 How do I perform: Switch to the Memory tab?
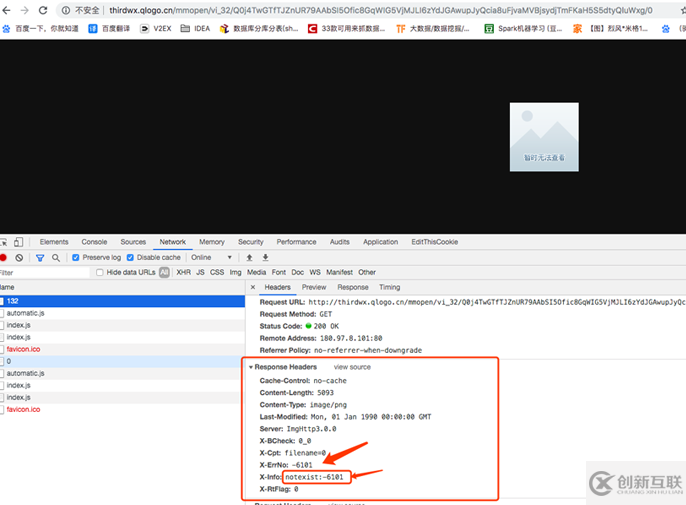(x=212, y=242)
